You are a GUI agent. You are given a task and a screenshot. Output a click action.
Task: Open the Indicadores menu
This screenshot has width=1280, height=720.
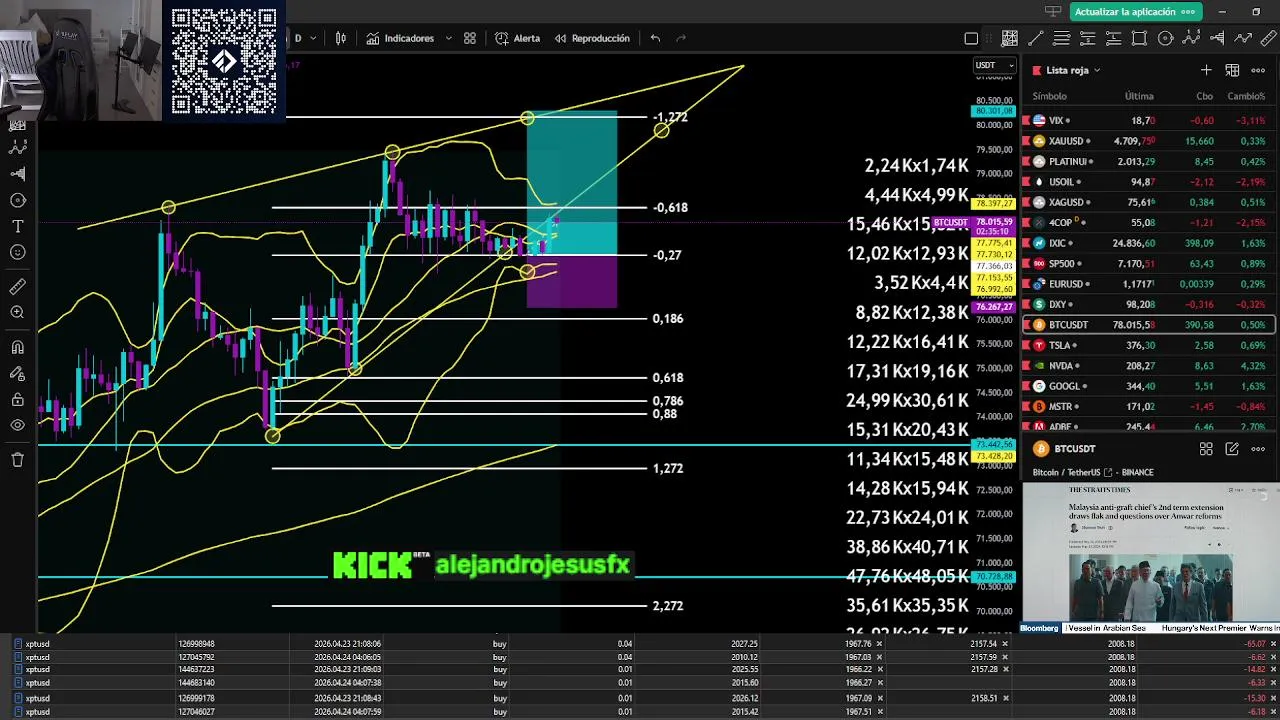click(x=400, y=38)
